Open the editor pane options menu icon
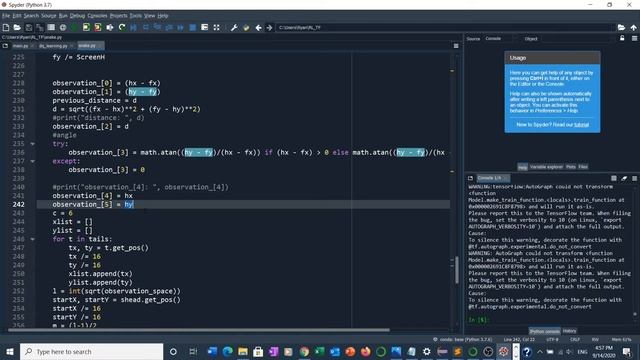Viewport: 640px width, 360px height. [x=456, y=46]
